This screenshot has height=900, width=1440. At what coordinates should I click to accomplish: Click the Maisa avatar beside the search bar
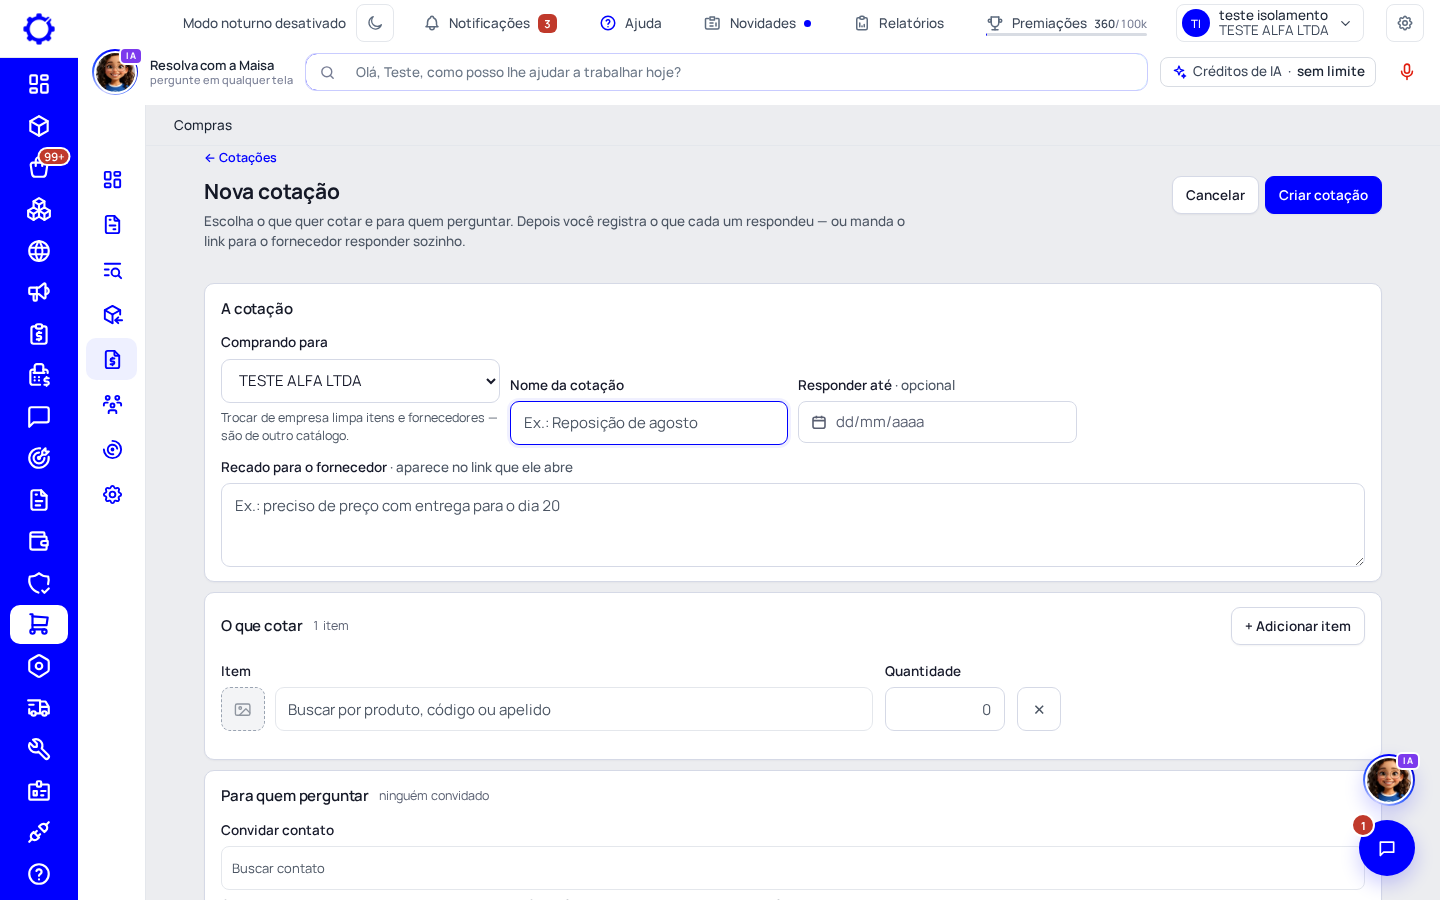click(115, 72)
